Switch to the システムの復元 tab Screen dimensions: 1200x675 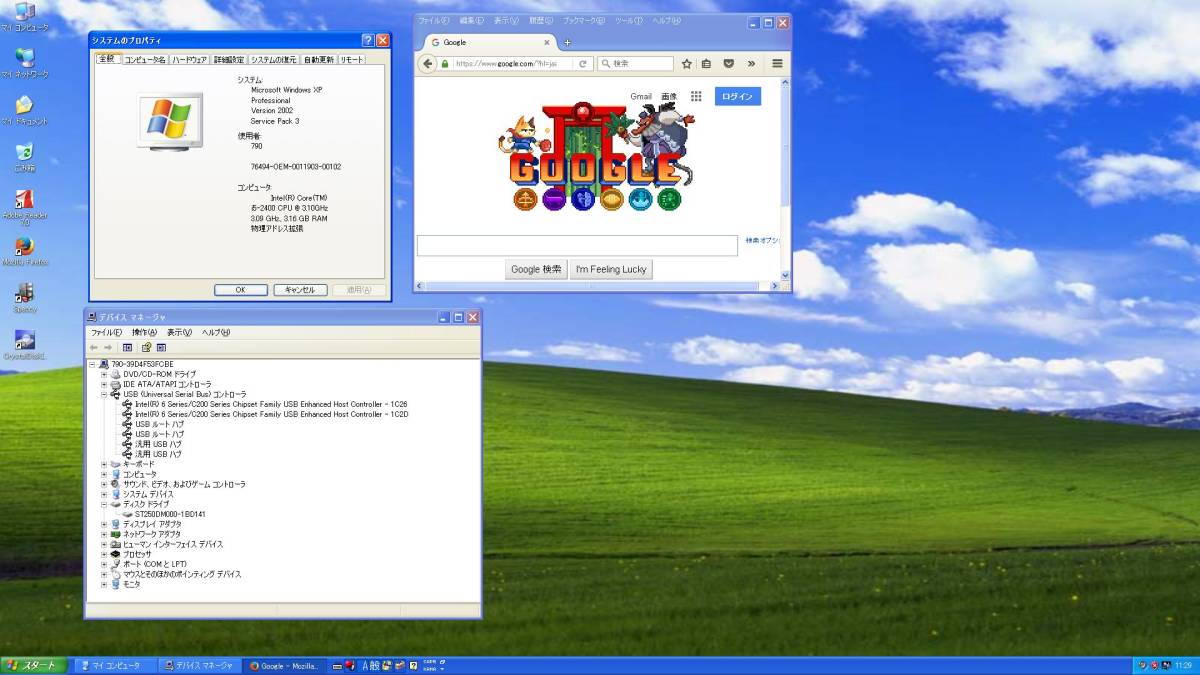click(274, 60)
